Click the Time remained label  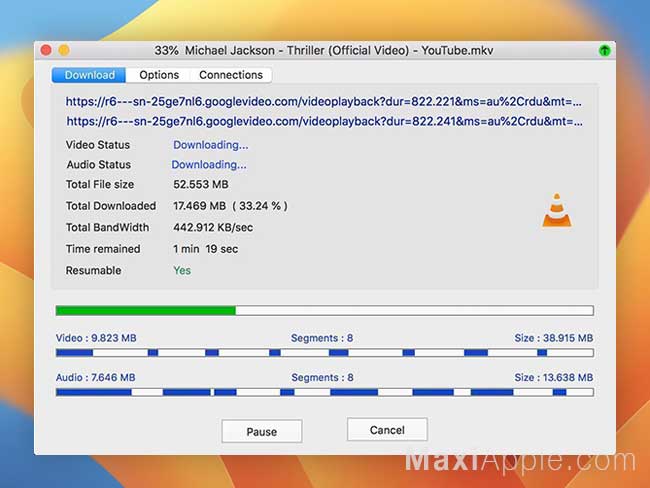coord(103,249)
